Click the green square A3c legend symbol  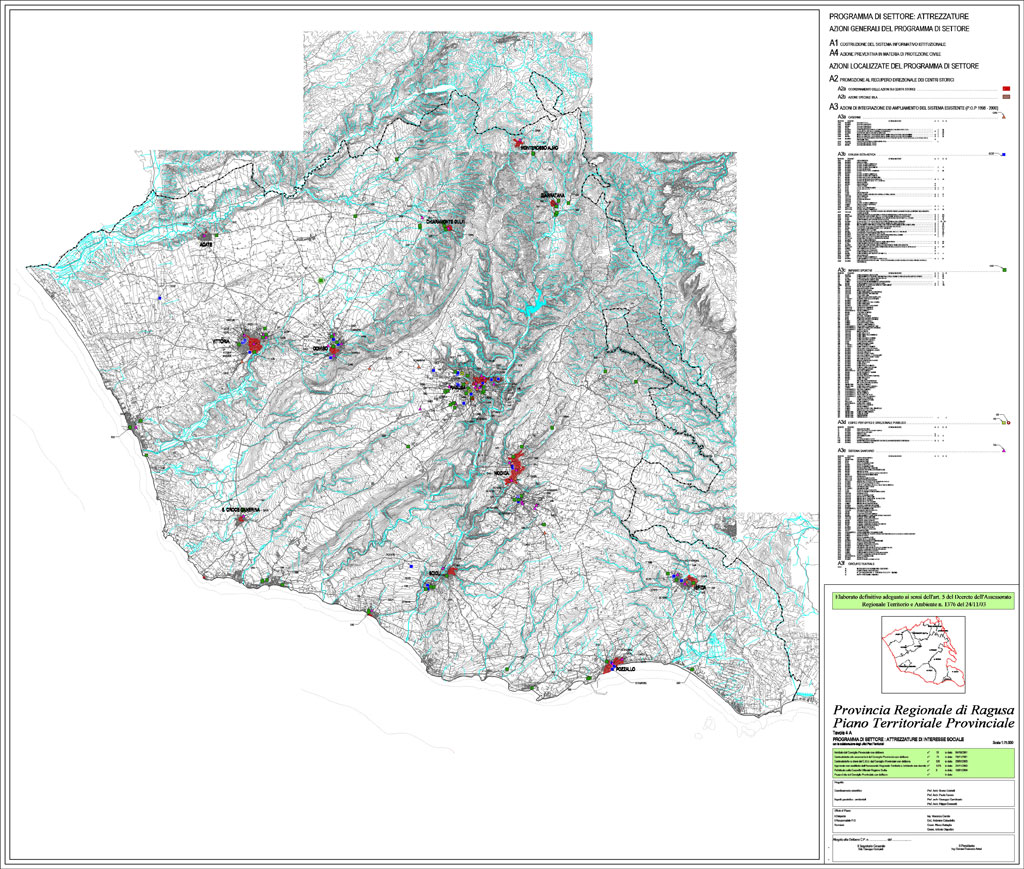(1003, 268)
